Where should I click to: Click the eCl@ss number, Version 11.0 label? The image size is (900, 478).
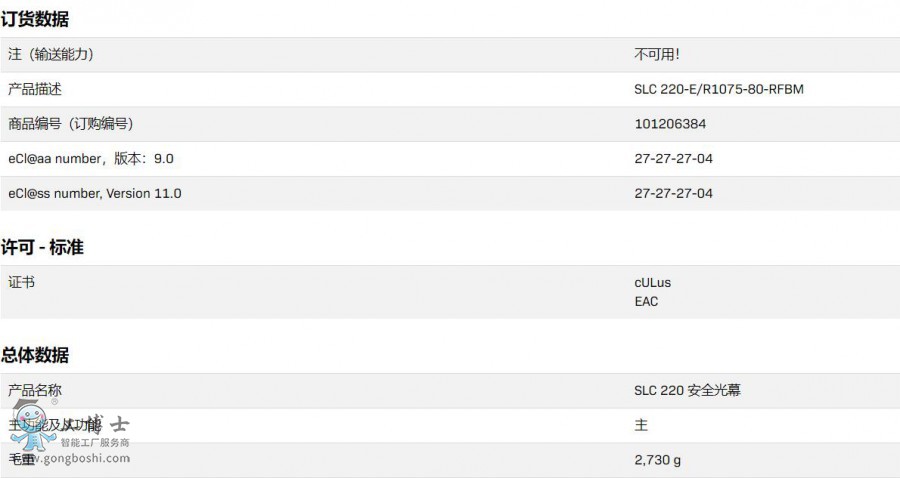pyautogui.click(x=95, y=193)
